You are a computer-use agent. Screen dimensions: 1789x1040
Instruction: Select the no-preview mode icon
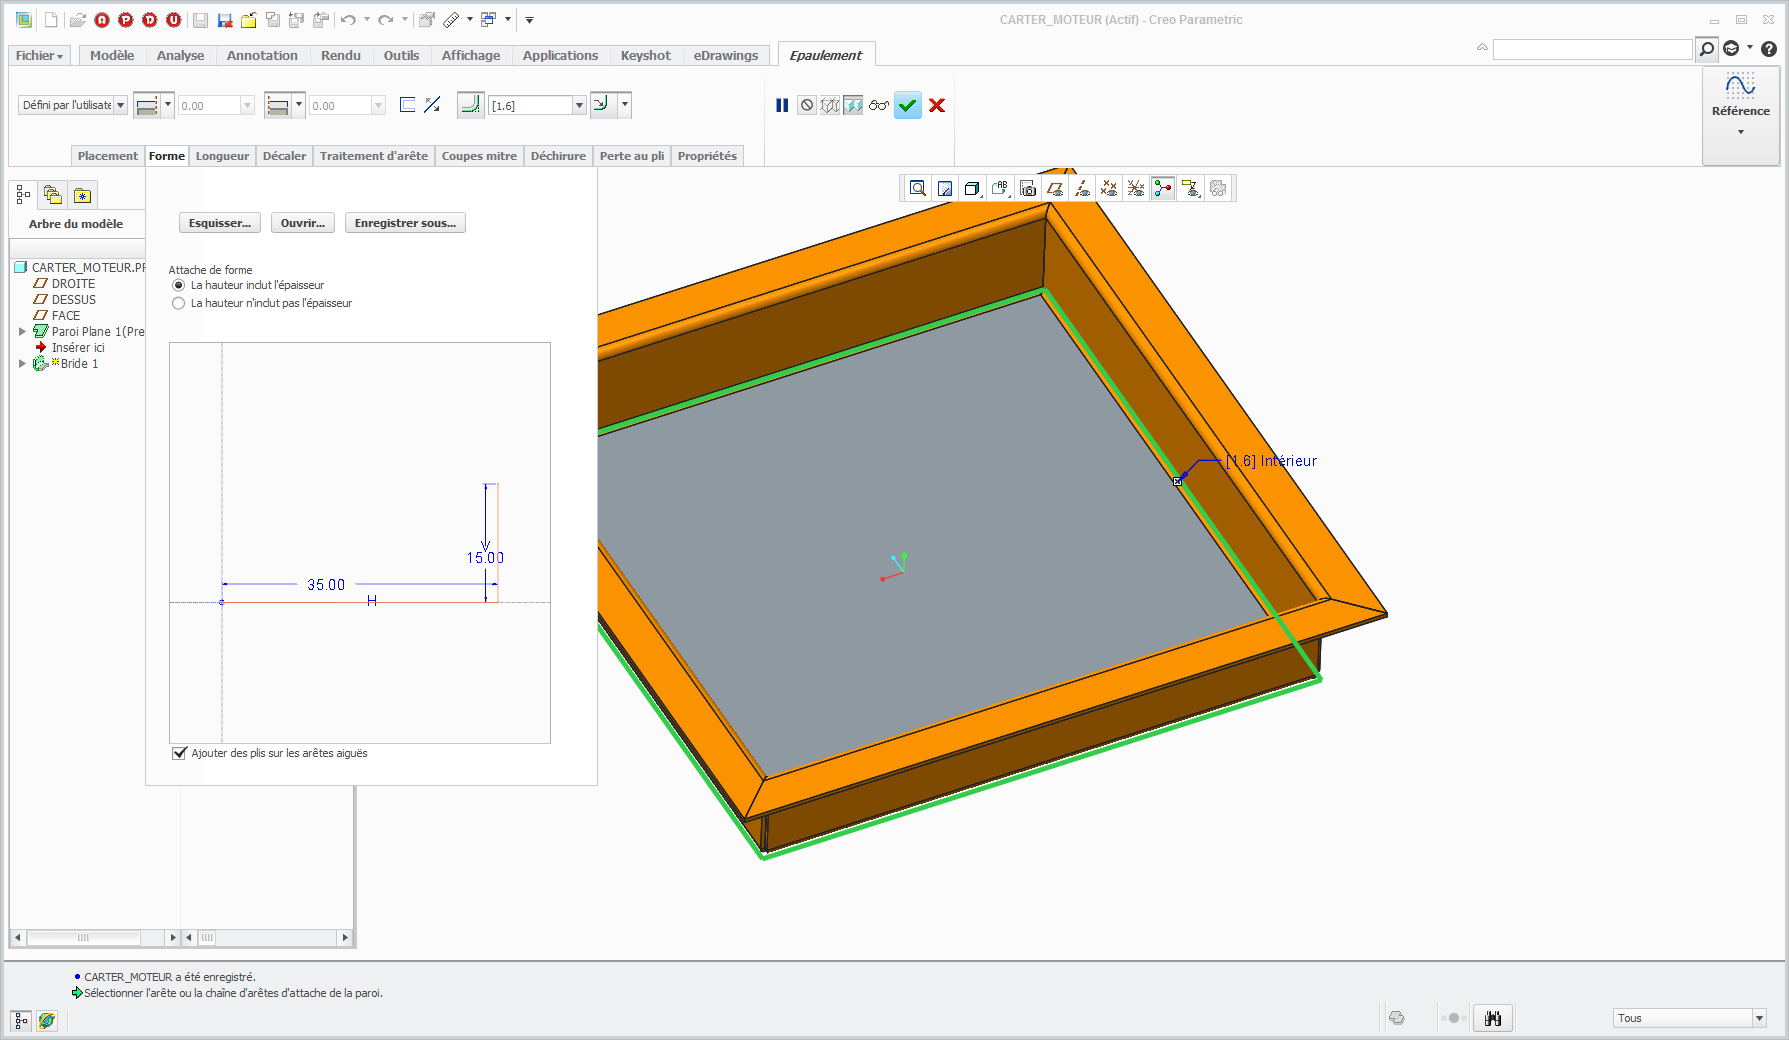pos(807,105)
